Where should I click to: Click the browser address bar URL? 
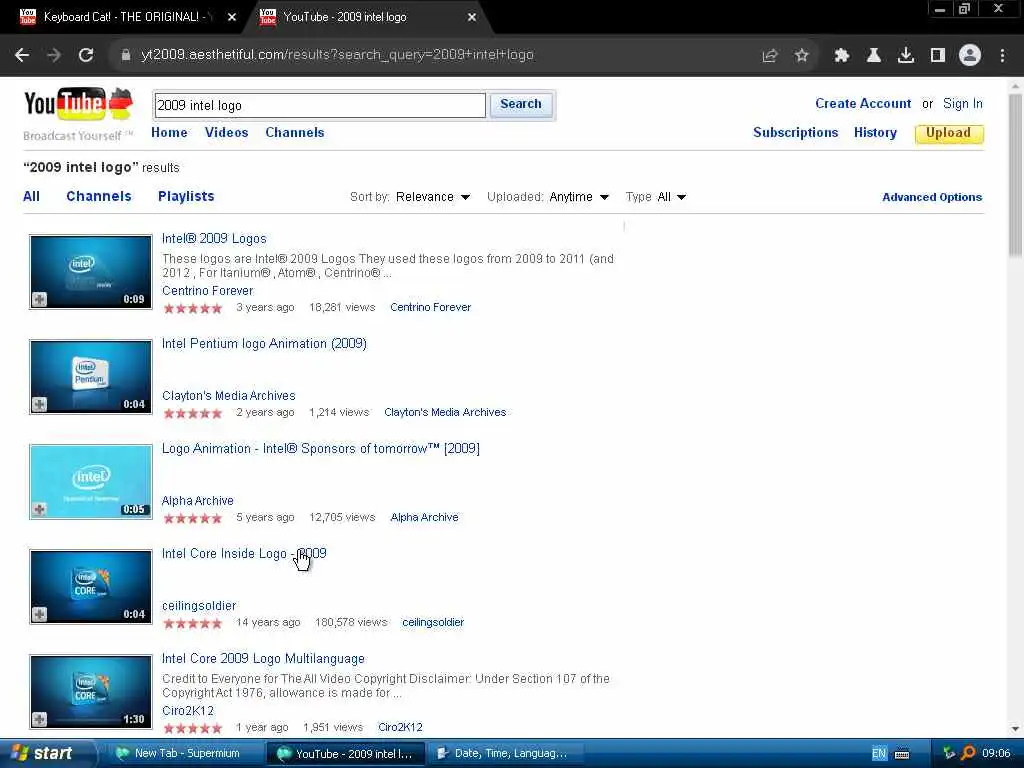tap(338, 55)
